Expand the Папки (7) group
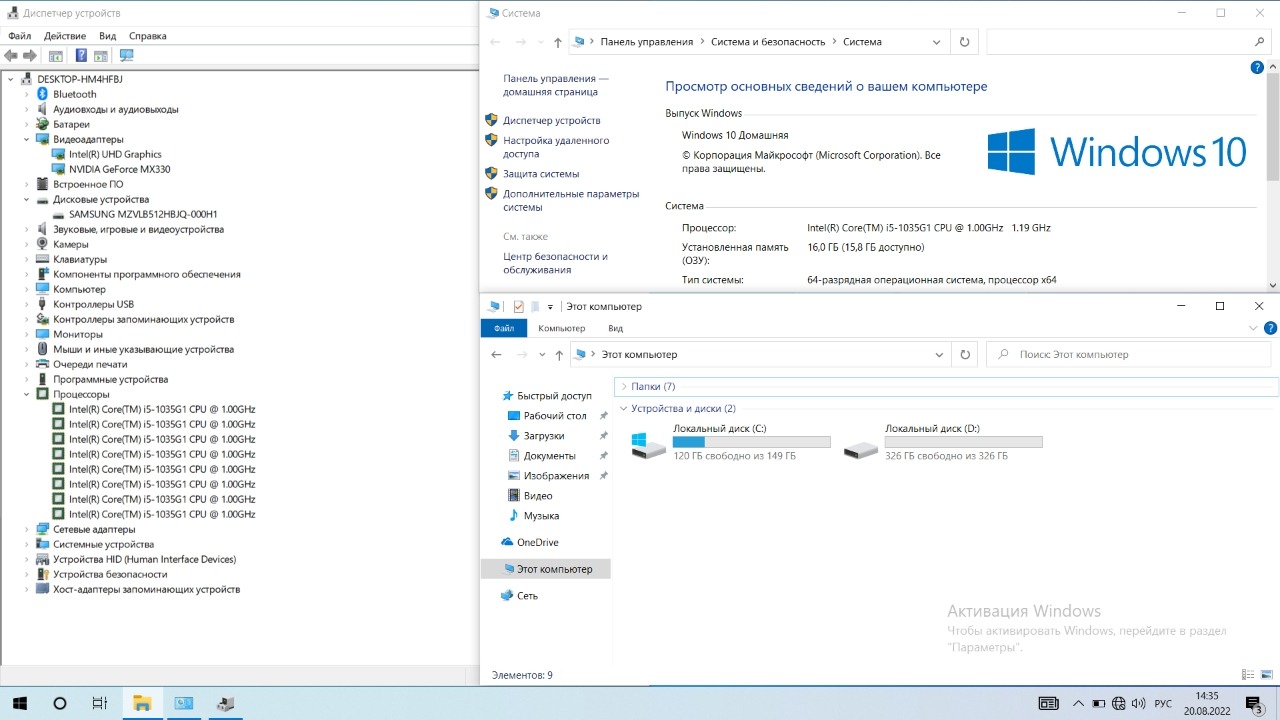Viewport: 1280px width, 720px height. coord(624,386)
